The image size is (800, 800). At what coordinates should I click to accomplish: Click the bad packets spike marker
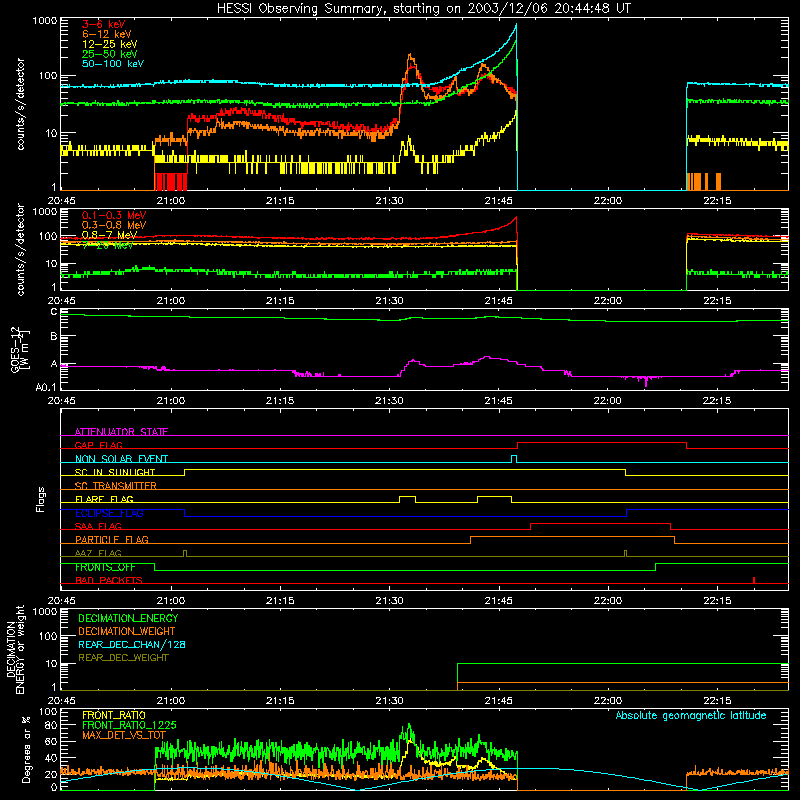(754, 580)
